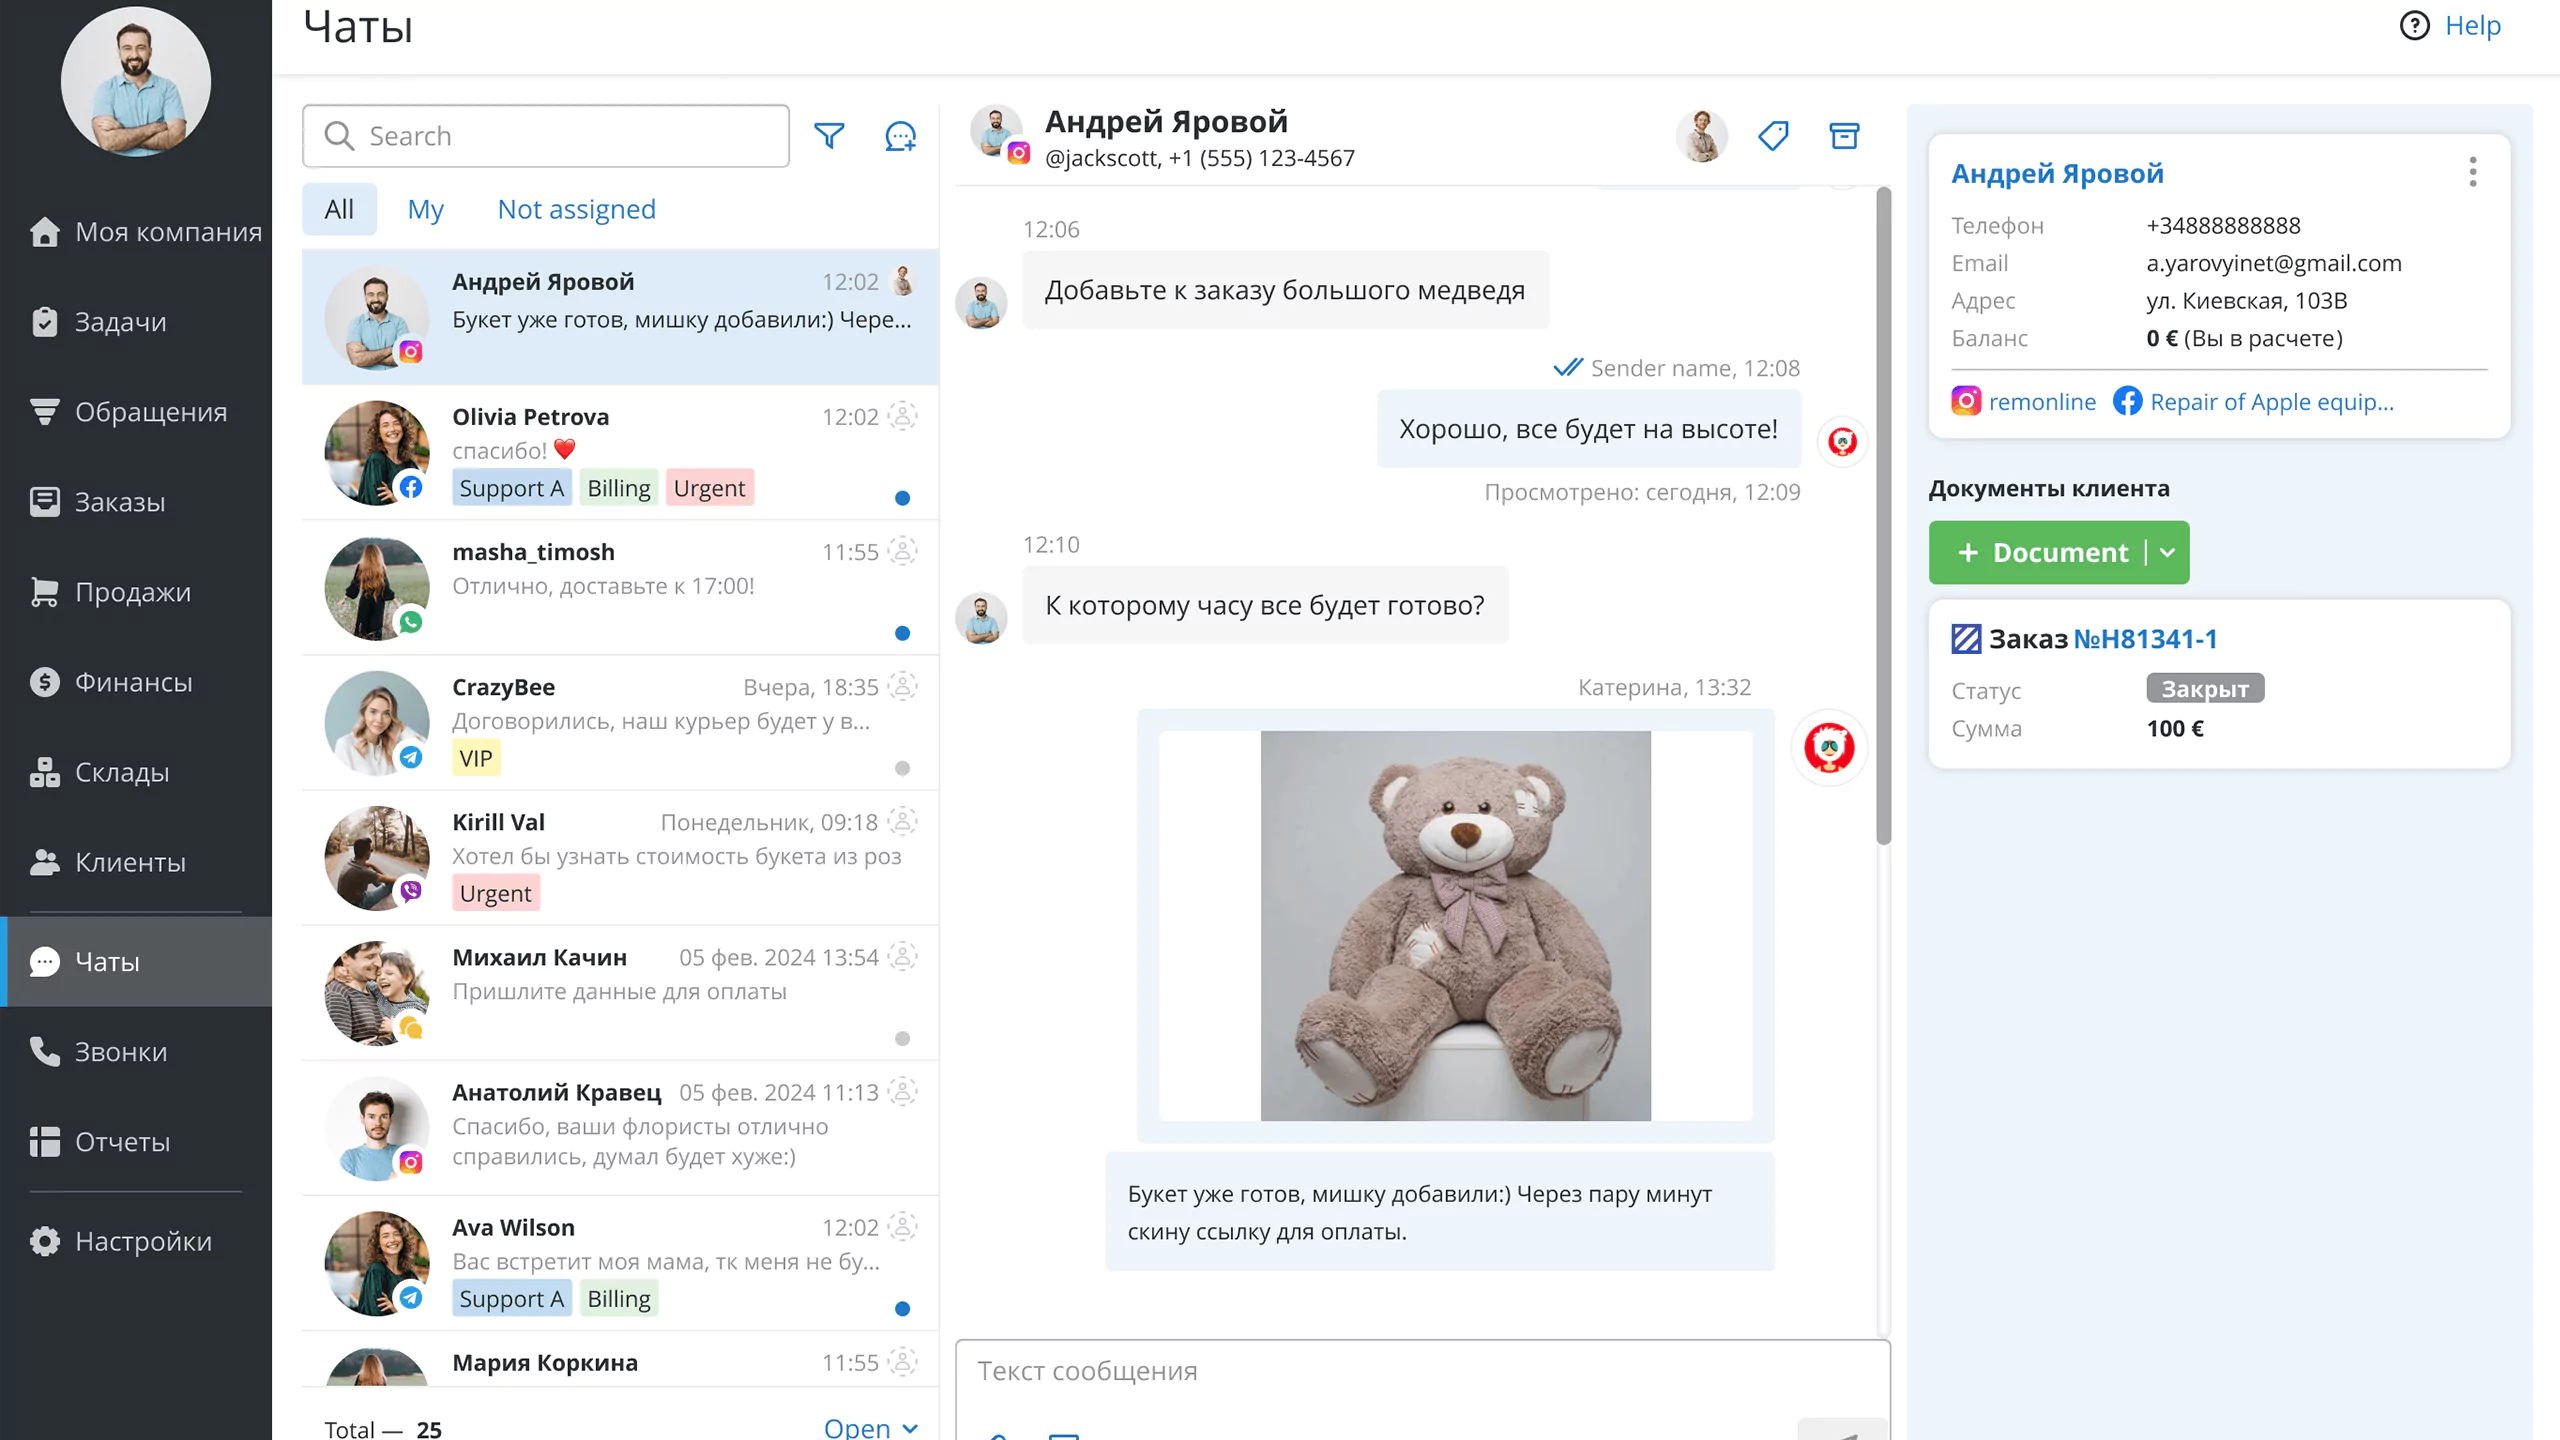Open the Open status dropdown
This screenshot has width=2560, height=1440.
coord(870,1427)
